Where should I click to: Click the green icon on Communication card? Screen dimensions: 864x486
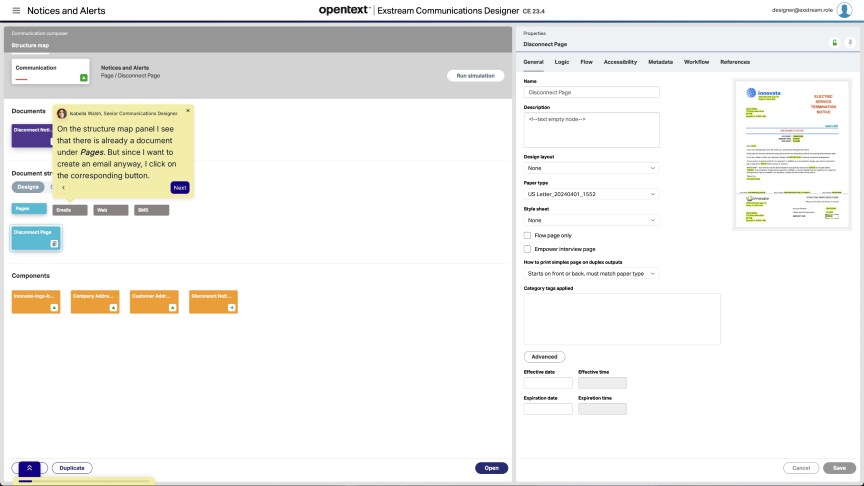coord(84,77)
